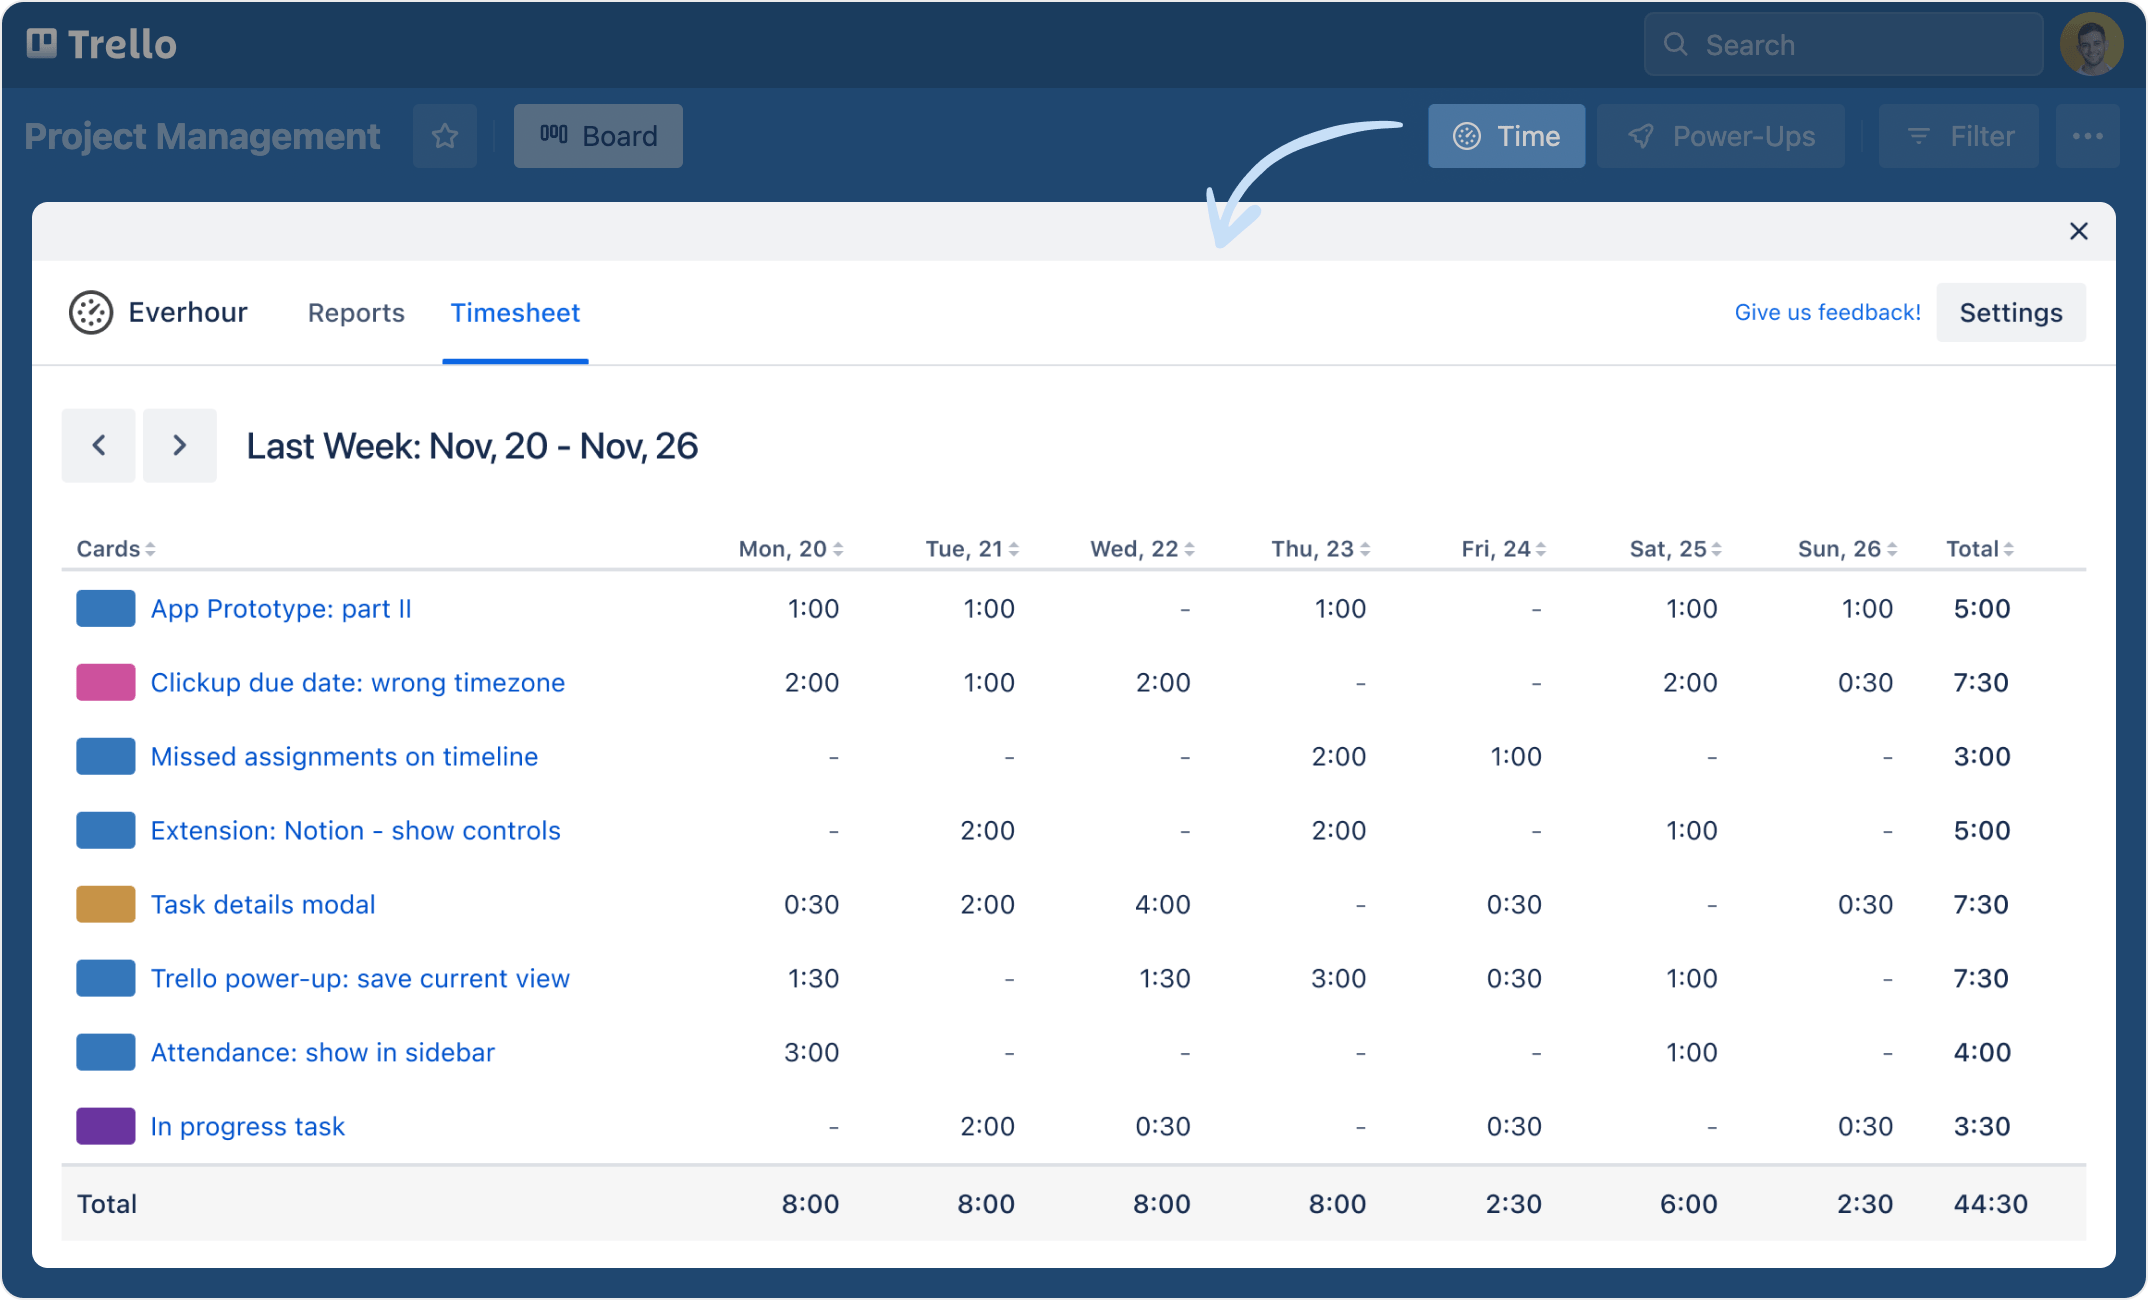Click the Give us feedback link
2148x1300 pixels.
click(1828, 312)
